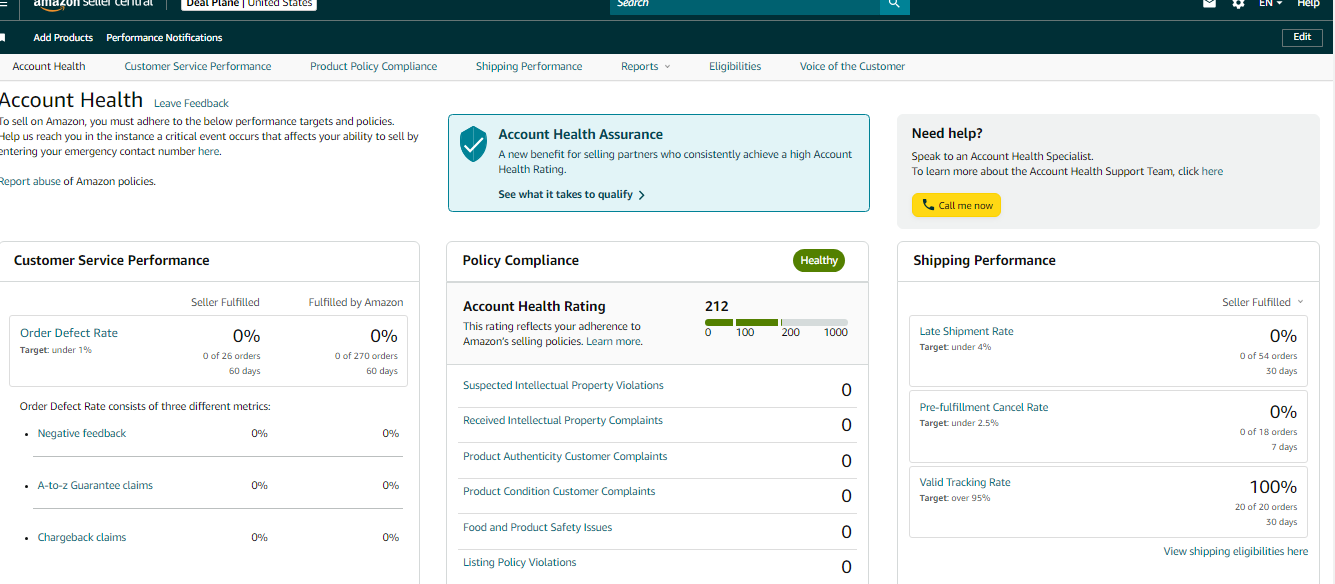The height and width of the screenshot is (584, 1335).
Task: Click the emergency contact 'here' link
Action: [x=208, y=152]
